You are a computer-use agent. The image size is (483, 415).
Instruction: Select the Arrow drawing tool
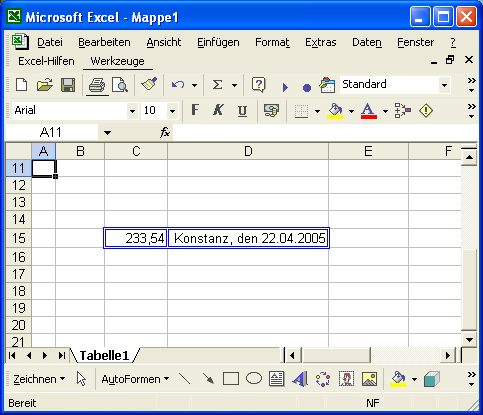pos(208,379)
